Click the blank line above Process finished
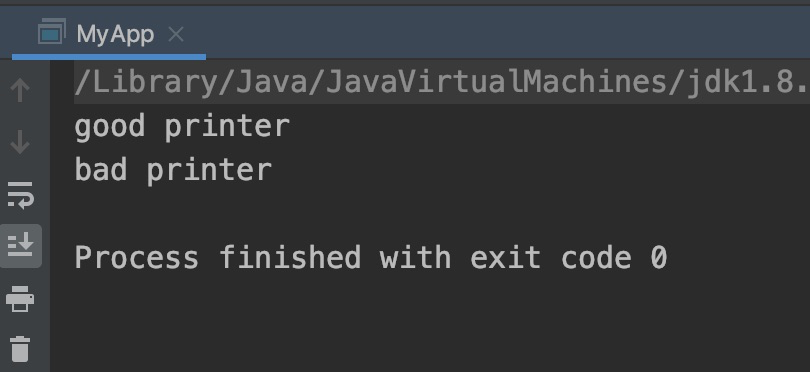This screenshot has height=372, width=810. coord(431,213)
